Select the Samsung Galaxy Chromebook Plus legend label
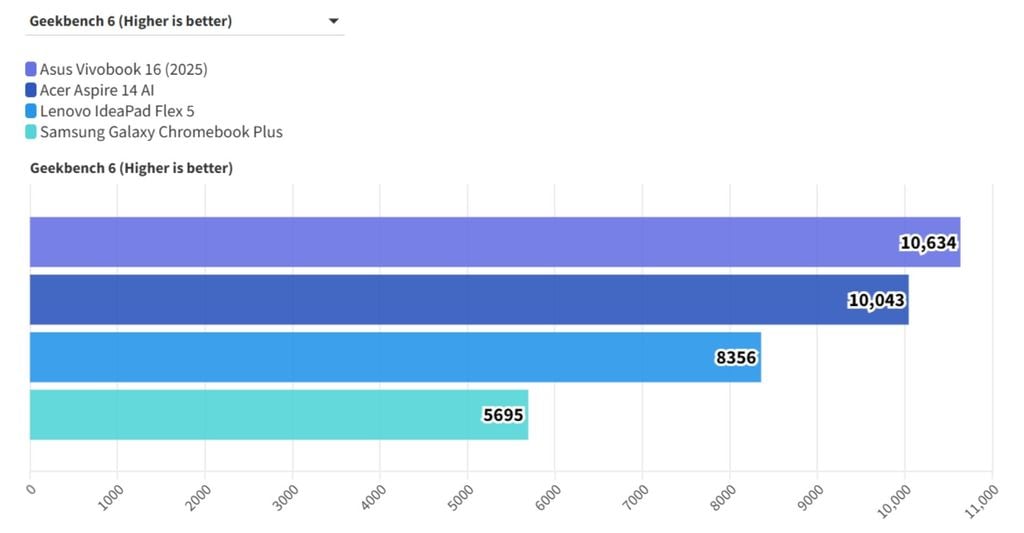Viewport: 1024px width, 533px height. pyautogui.click(x=161, y=132)
